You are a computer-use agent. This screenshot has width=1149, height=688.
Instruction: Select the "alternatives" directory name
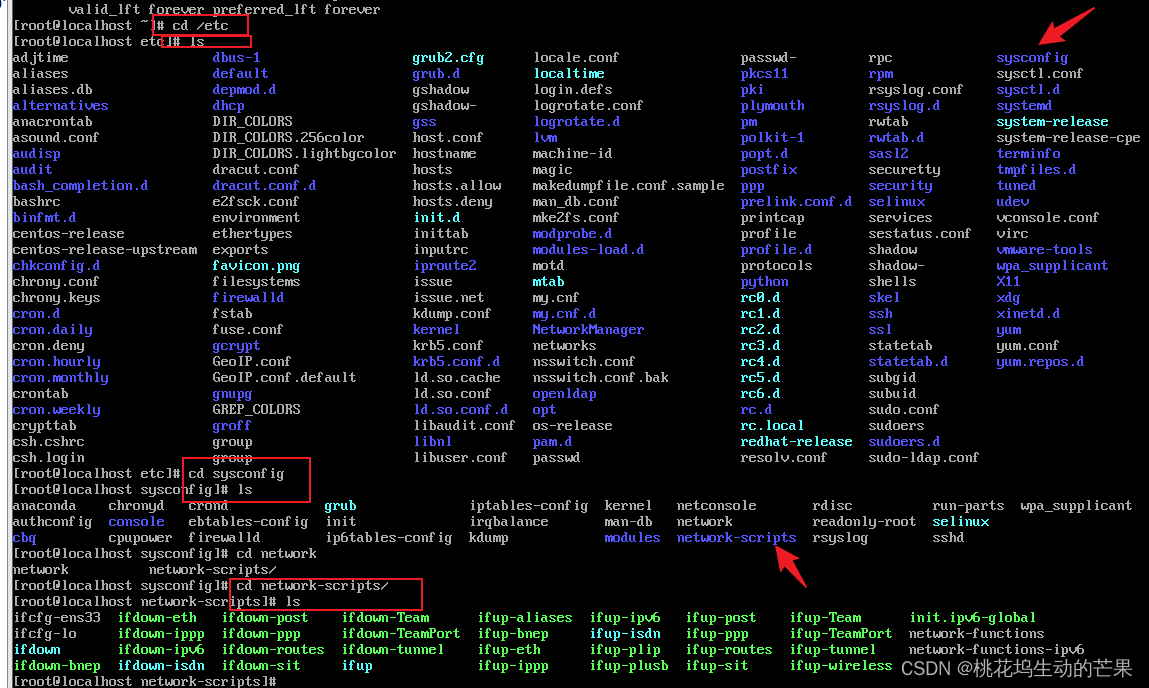click(x=60, y=106)
